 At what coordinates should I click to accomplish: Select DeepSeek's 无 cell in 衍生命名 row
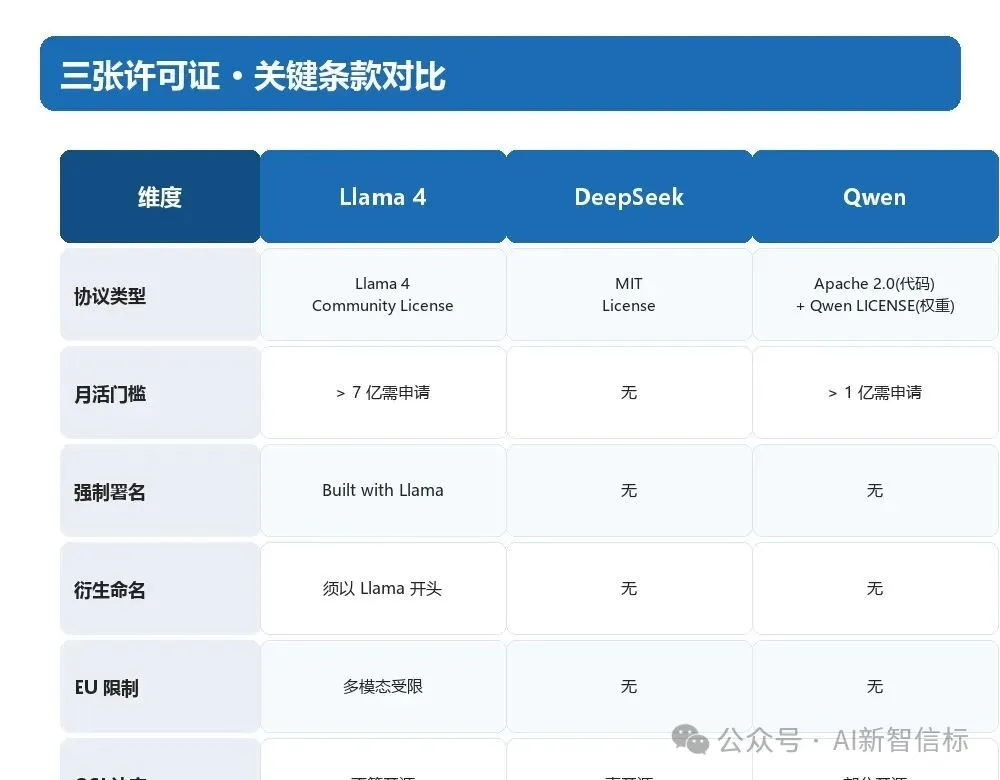click(x=629, y=589)
